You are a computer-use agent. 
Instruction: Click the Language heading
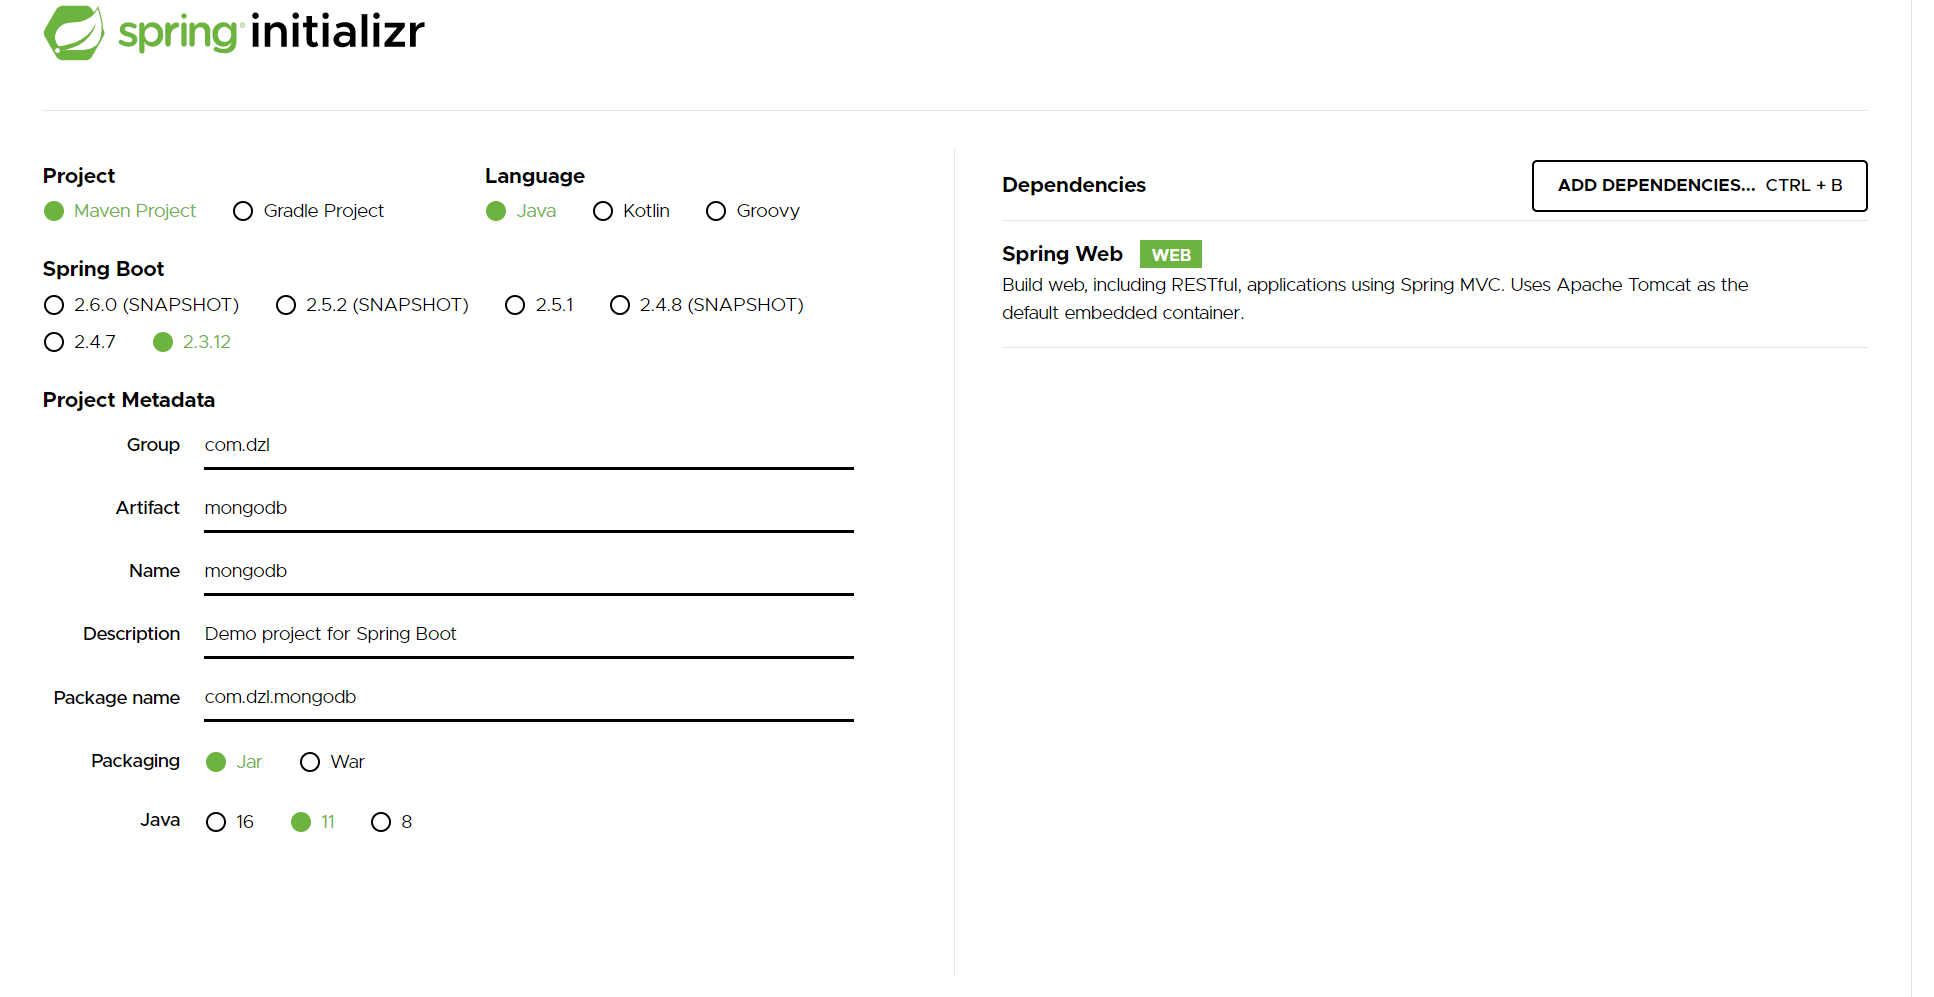[x=535, y=176]
